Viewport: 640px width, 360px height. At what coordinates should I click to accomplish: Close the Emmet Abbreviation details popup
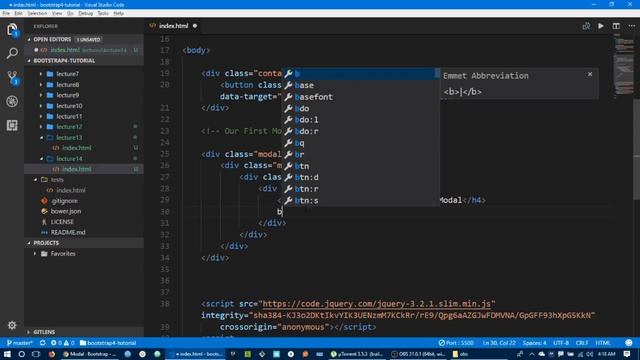[x=590, y=74]
